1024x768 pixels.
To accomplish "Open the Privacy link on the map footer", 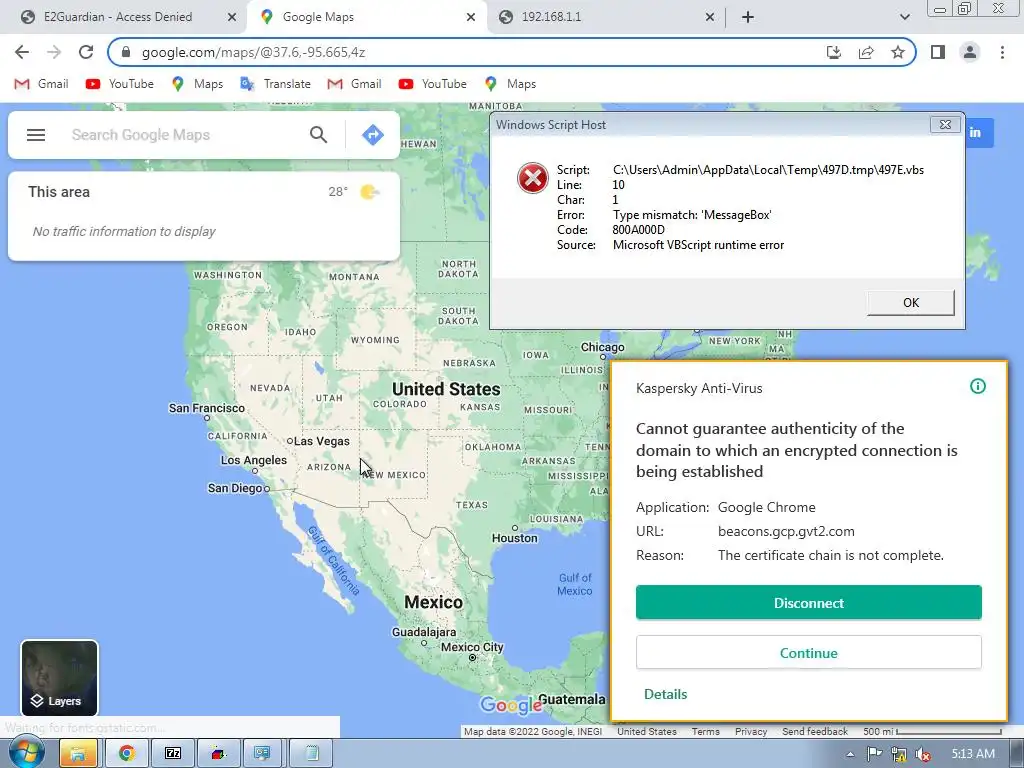I will [x=751, y=731].
